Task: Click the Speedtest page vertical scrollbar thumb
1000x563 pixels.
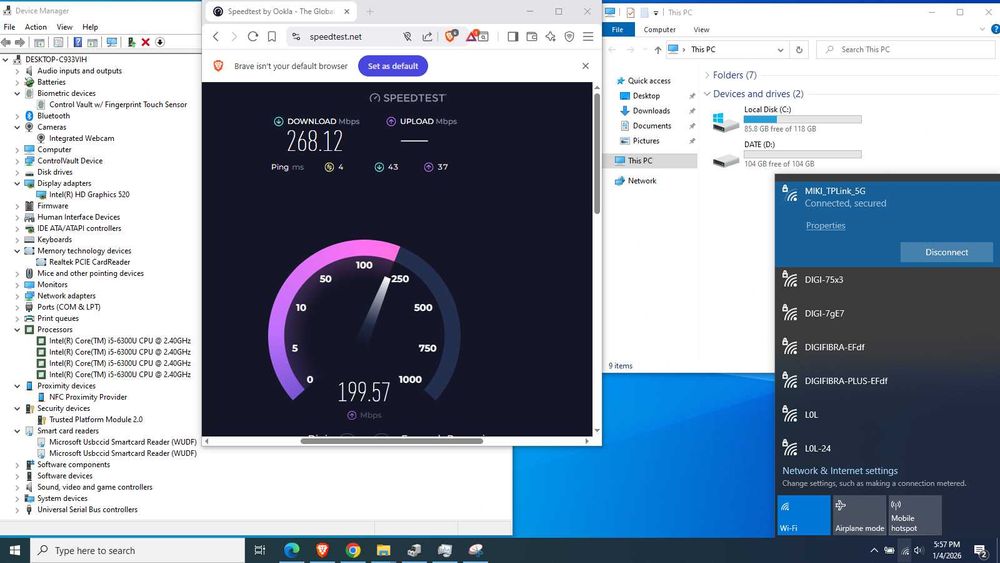Action: tap(597, 153)
